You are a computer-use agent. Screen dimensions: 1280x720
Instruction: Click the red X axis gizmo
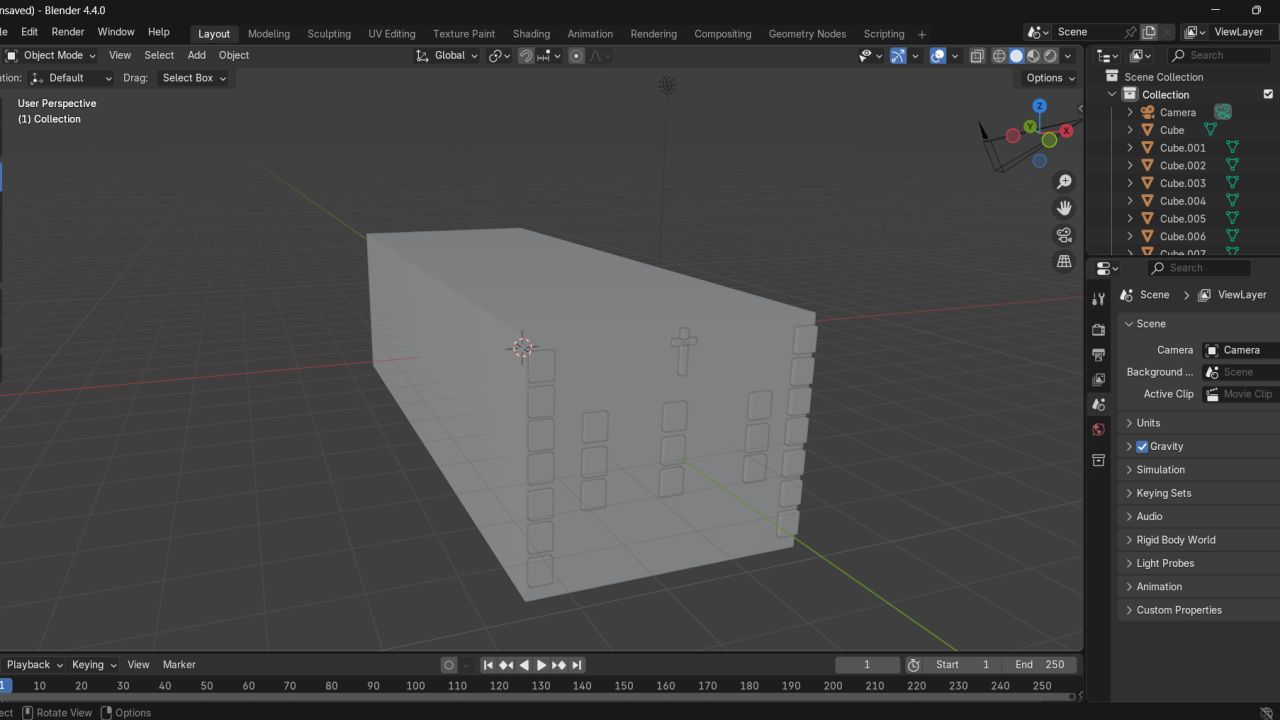1066,131
